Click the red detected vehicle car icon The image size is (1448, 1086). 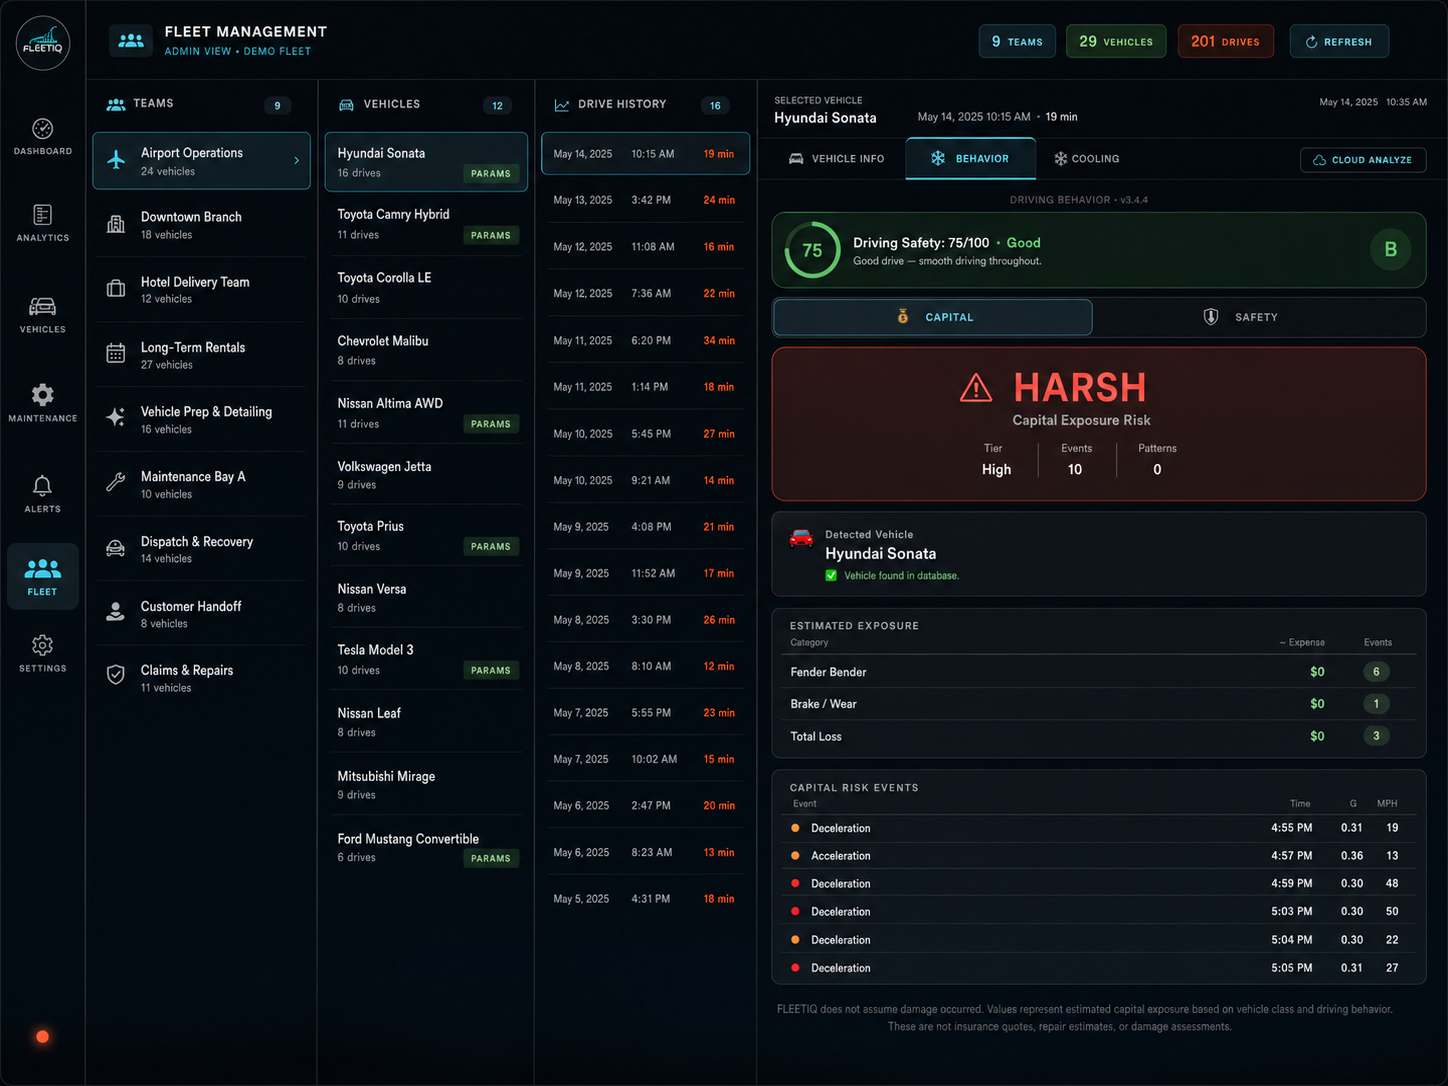pyautogui.click(x=801, y=539)
